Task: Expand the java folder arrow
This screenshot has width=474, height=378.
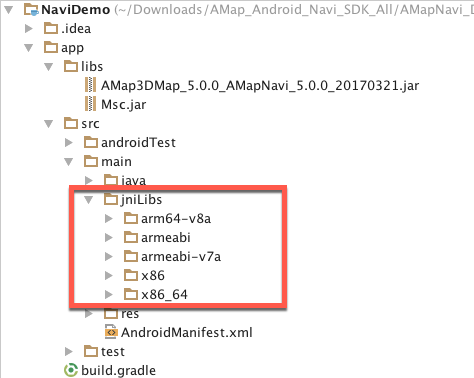Action: click(x=89, y=180)
